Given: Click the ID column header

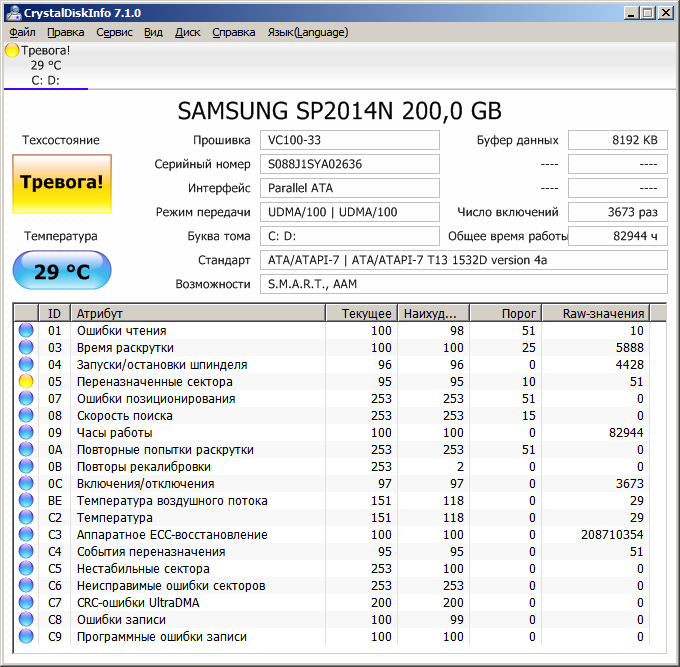Looking at the screenshot, I should coord(55,313).
